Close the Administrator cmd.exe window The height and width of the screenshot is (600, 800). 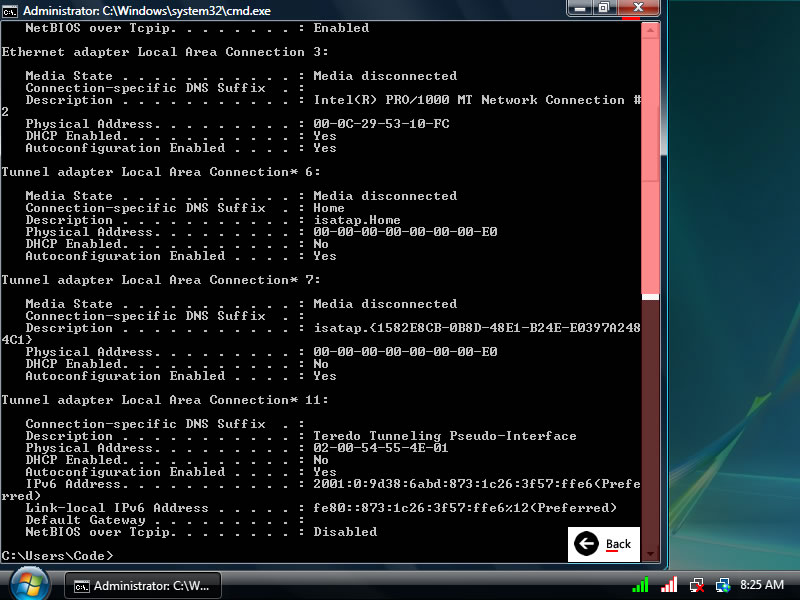[x=638, y=8]
